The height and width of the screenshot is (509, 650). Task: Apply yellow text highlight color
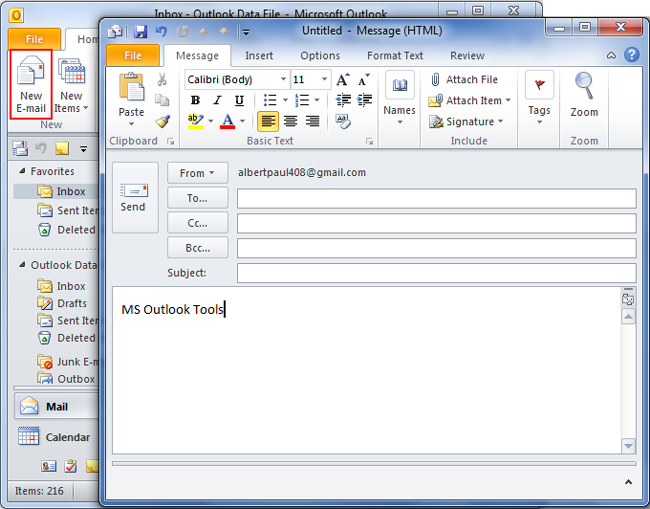pyautogui.click(x=195, y=121)
